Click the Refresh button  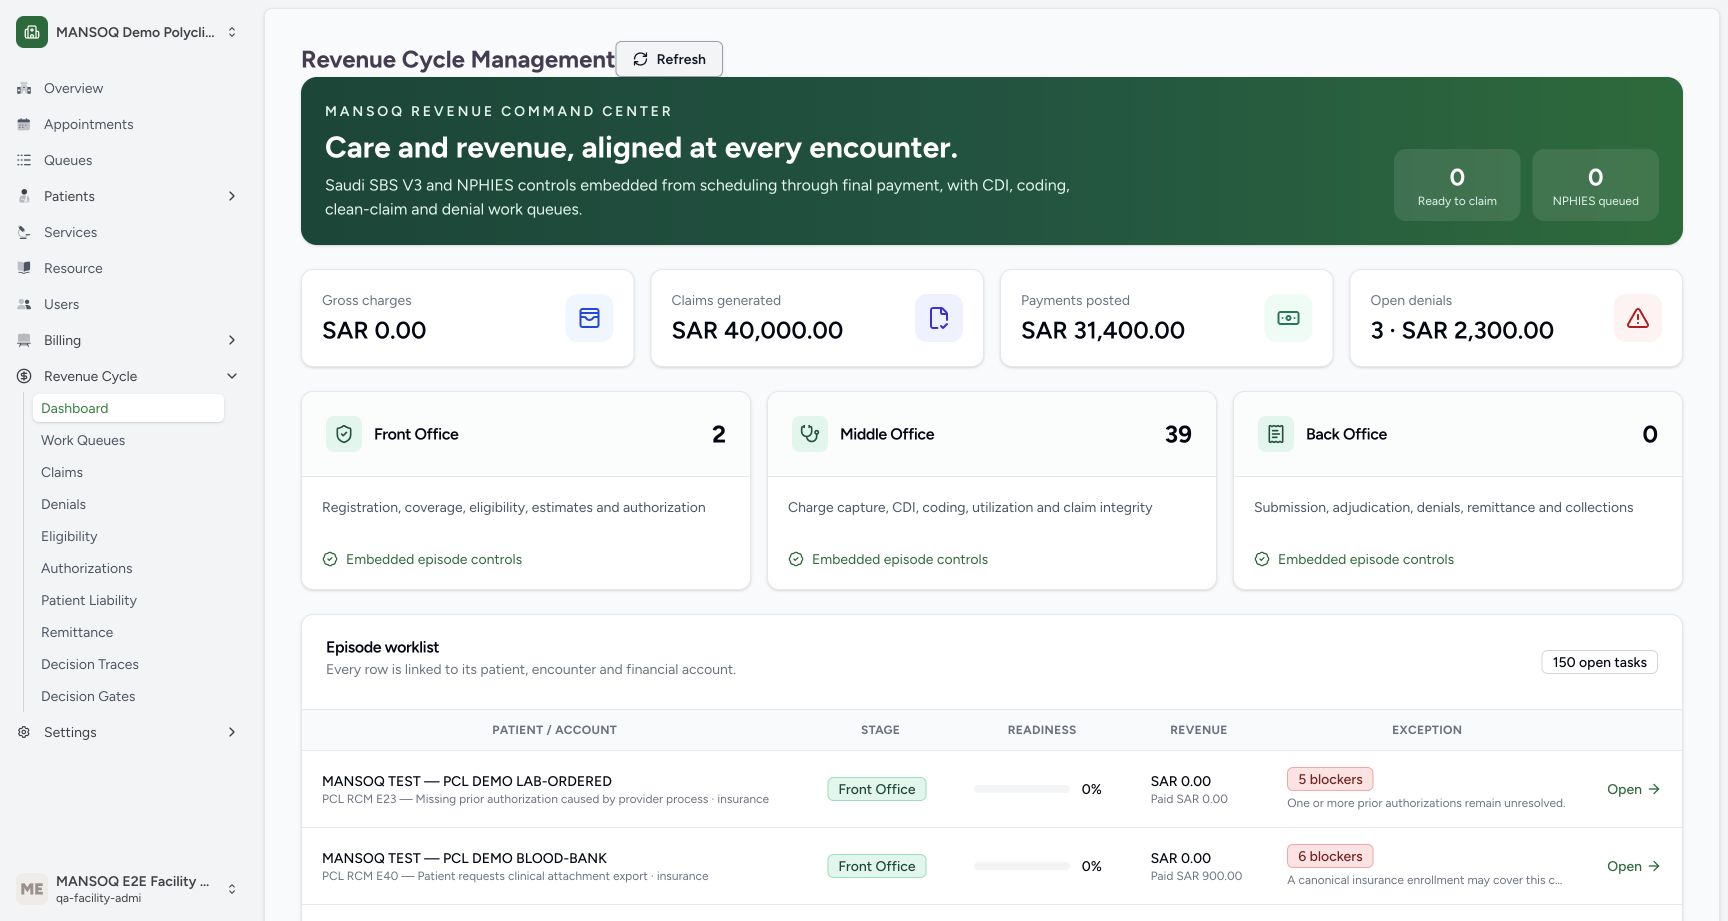(x=669, y=59)
